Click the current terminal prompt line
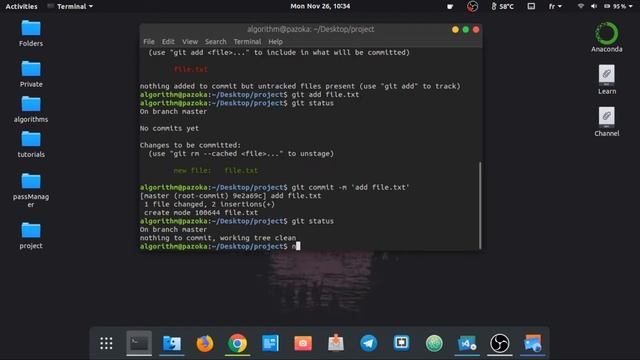Viewport: 640px width, 360px height. (220, 246)
